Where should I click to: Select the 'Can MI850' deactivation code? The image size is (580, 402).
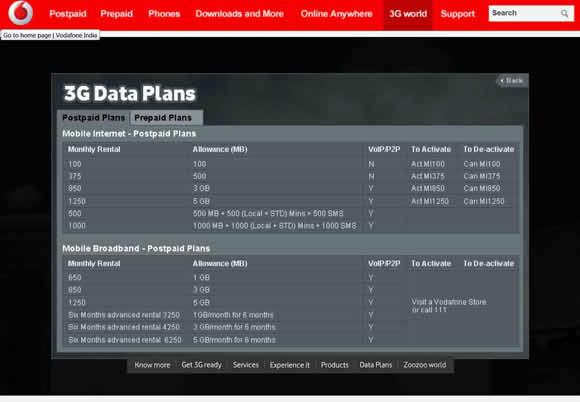tap(482, 188)
